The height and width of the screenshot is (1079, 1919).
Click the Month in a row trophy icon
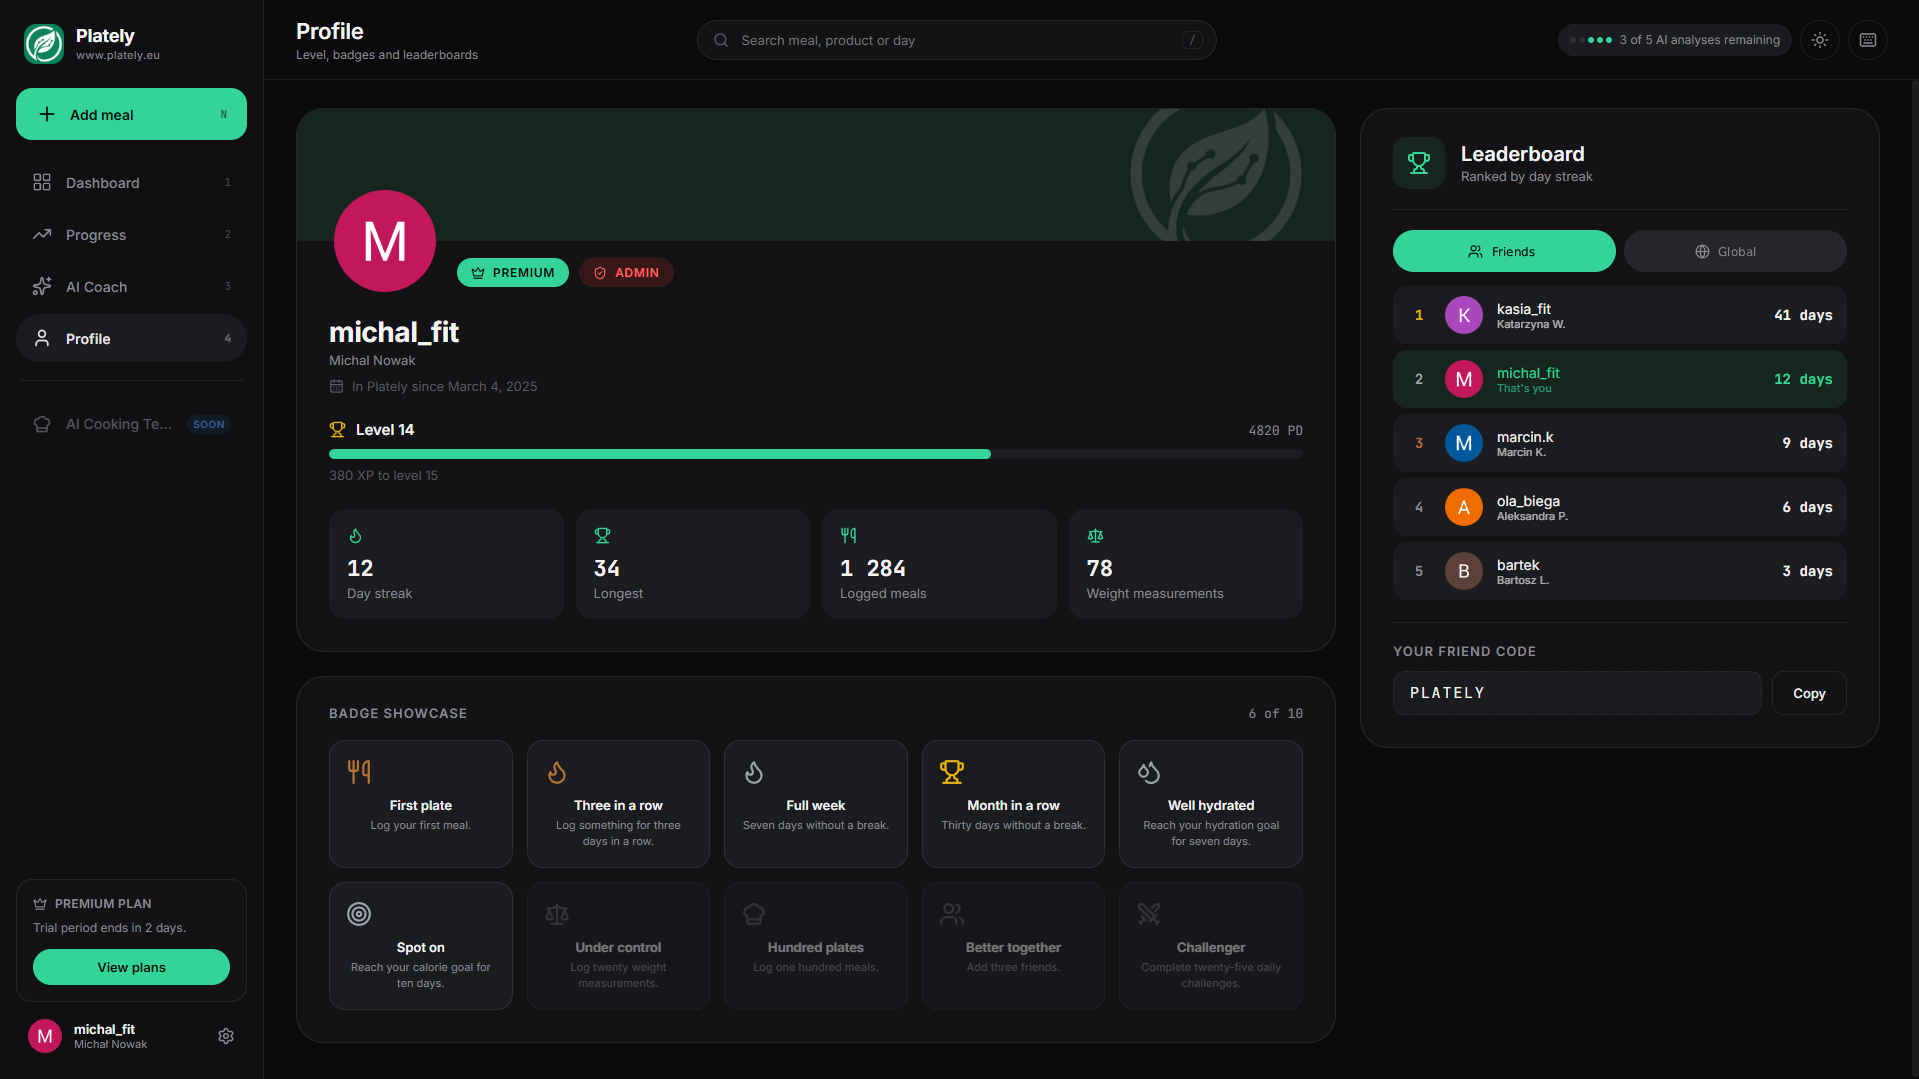(x=952, y=772)
